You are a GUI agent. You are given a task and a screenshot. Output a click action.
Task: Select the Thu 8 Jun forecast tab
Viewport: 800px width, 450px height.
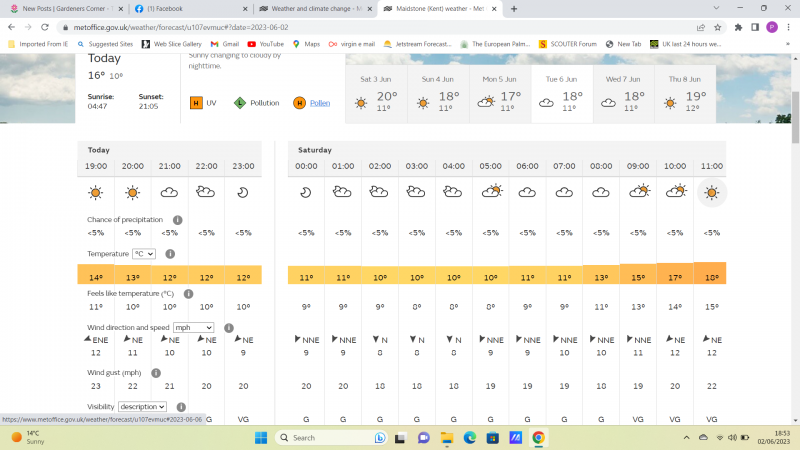pos(685,94)
